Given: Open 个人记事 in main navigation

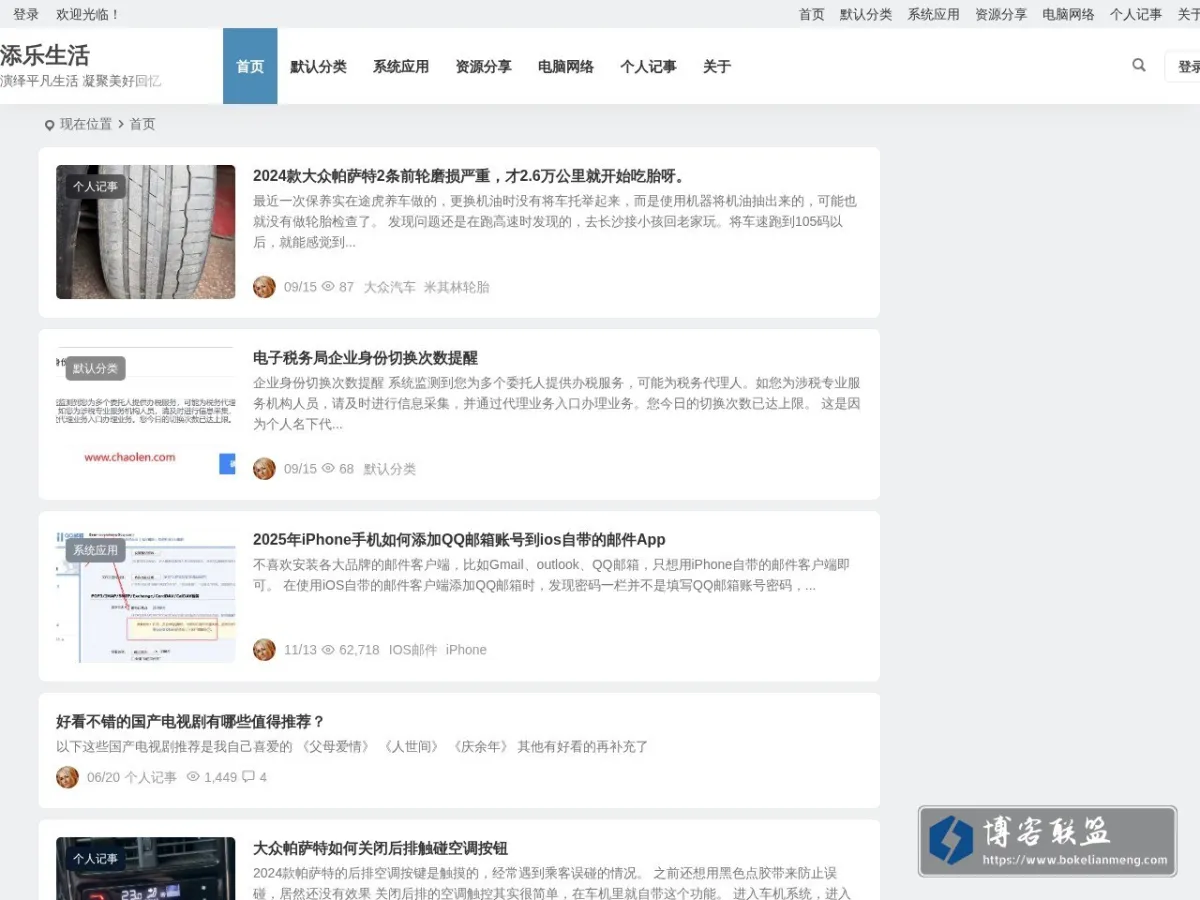Looking at the screenshot, I should 648,66.
